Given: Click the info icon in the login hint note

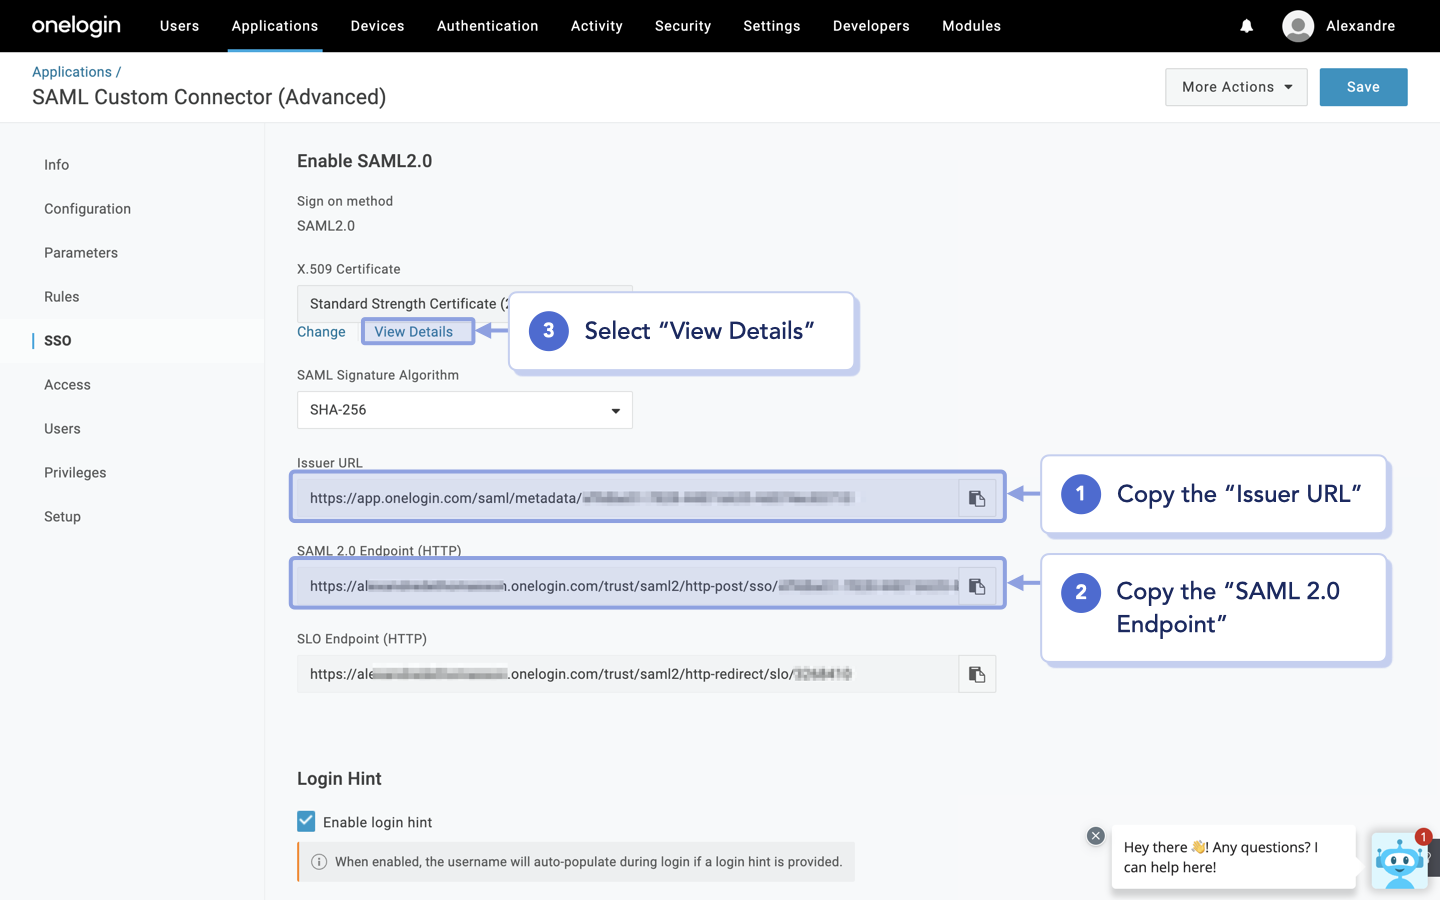Looking at the screenshot, I should [318, 861].
